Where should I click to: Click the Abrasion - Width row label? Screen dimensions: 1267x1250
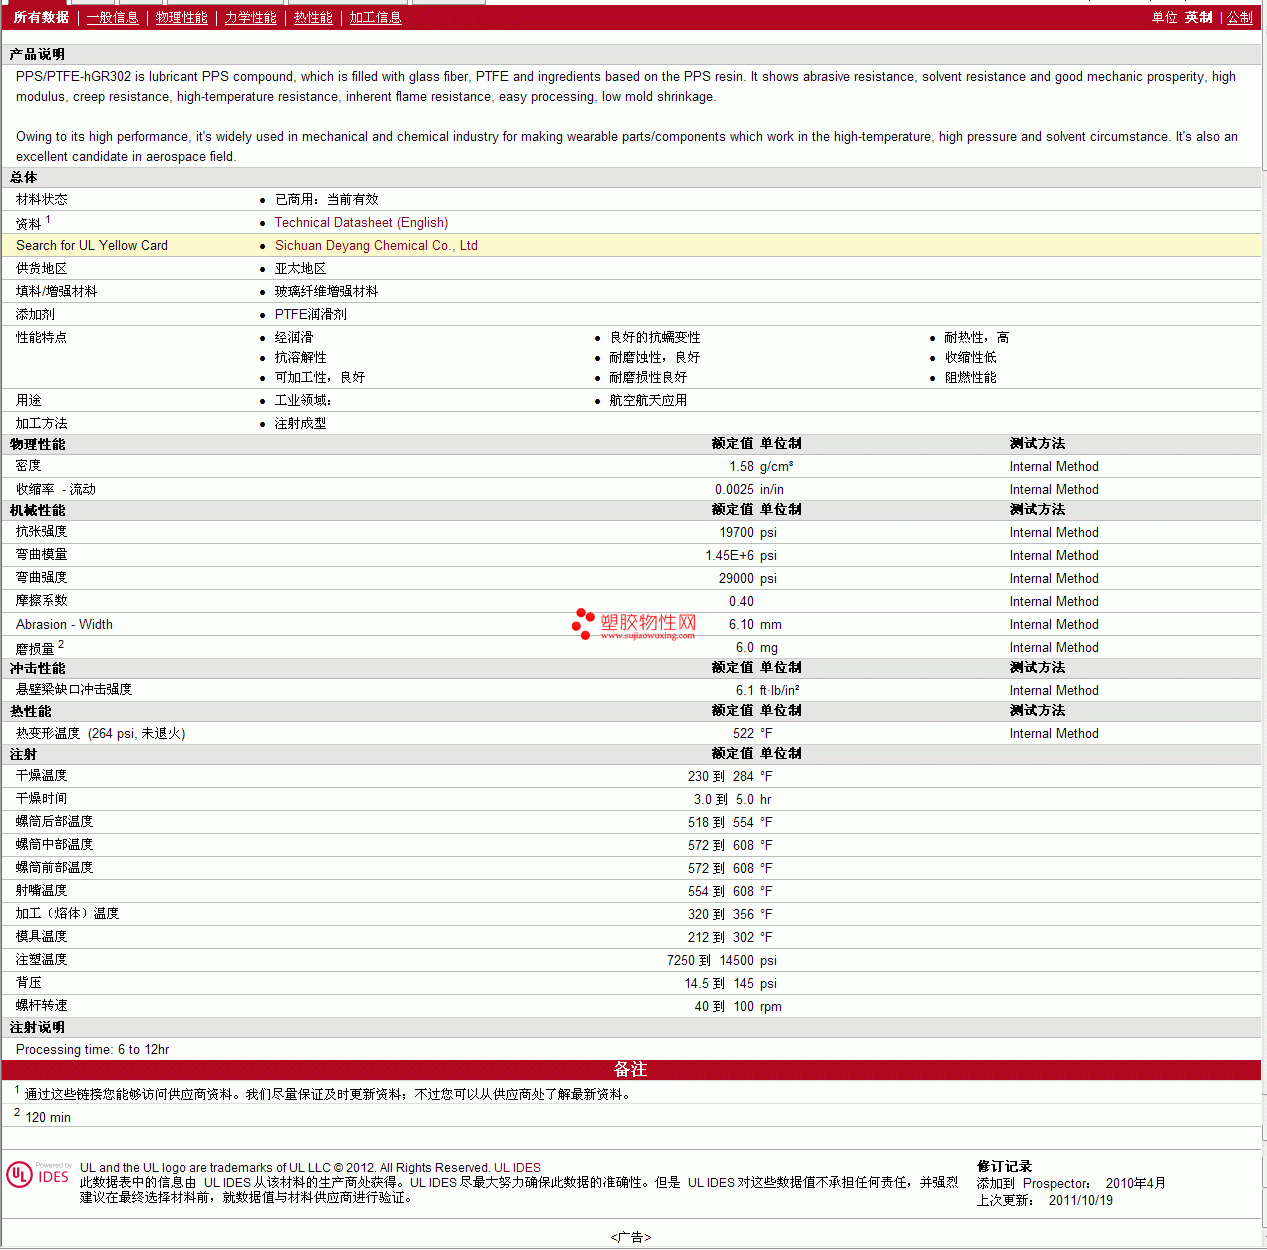tap(64, 625)
